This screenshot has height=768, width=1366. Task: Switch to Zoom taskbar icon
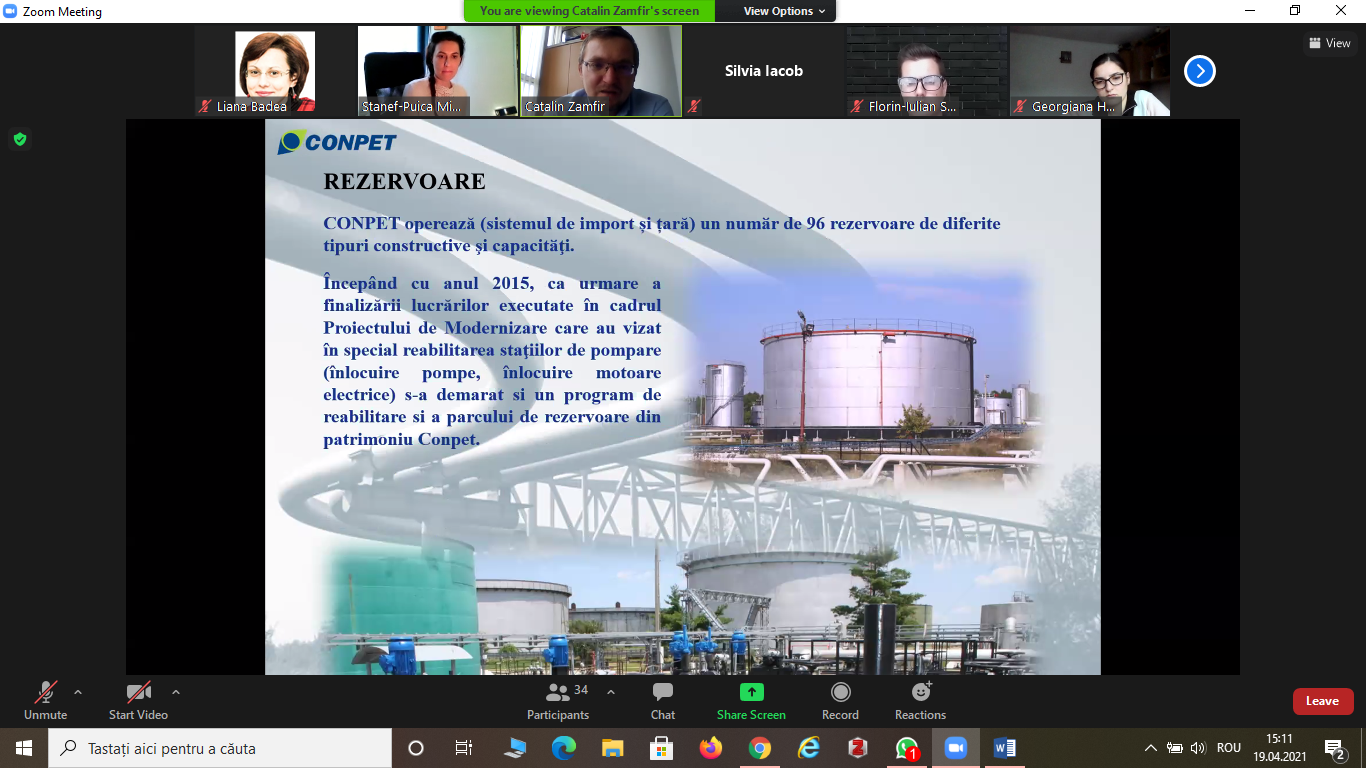click(956, 748)
